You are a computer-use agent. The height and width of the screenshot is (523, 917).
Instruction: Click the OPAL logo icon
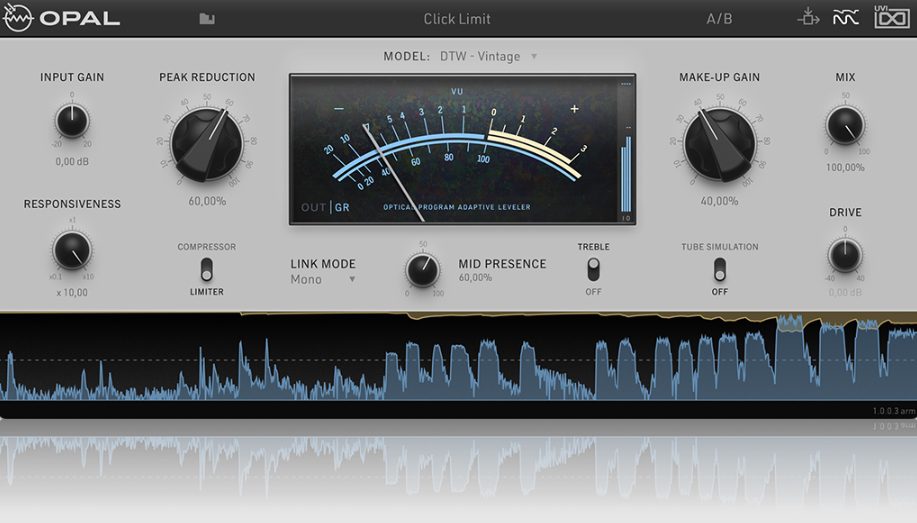point(18,18)
